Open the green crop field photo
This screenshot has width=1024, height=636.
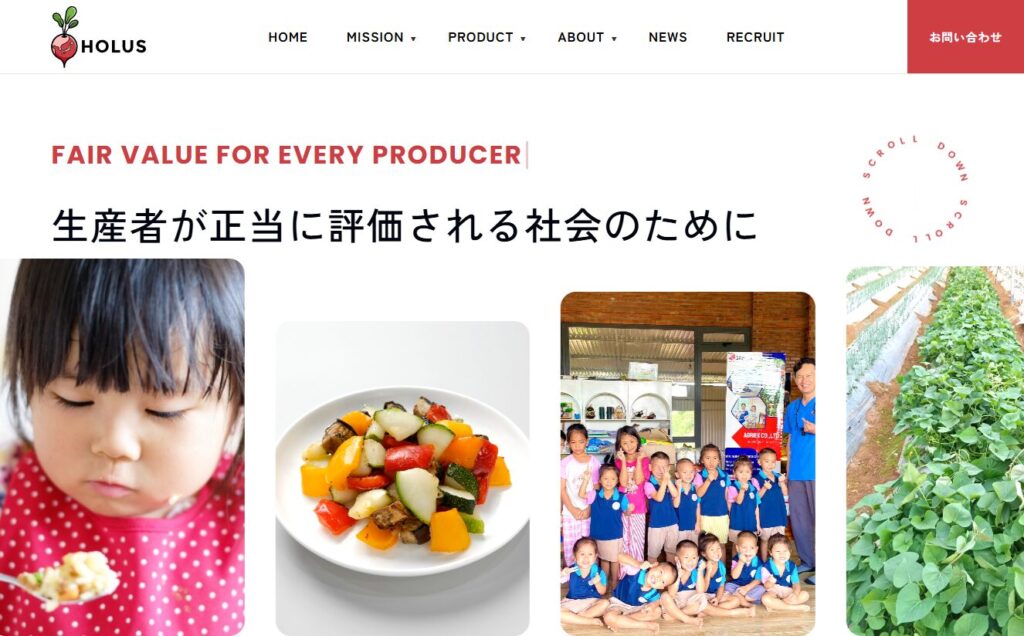tap(935, 451)
